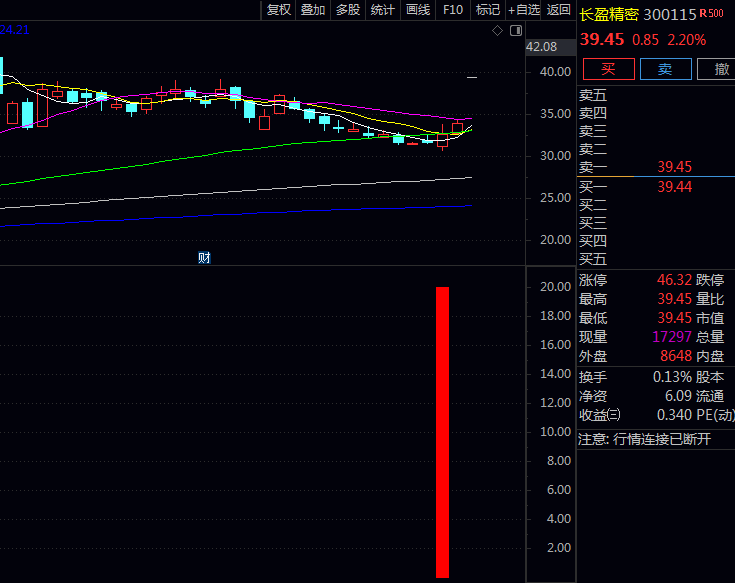Go back using 返回 button
Screen dimensions: 735x583
558,10
